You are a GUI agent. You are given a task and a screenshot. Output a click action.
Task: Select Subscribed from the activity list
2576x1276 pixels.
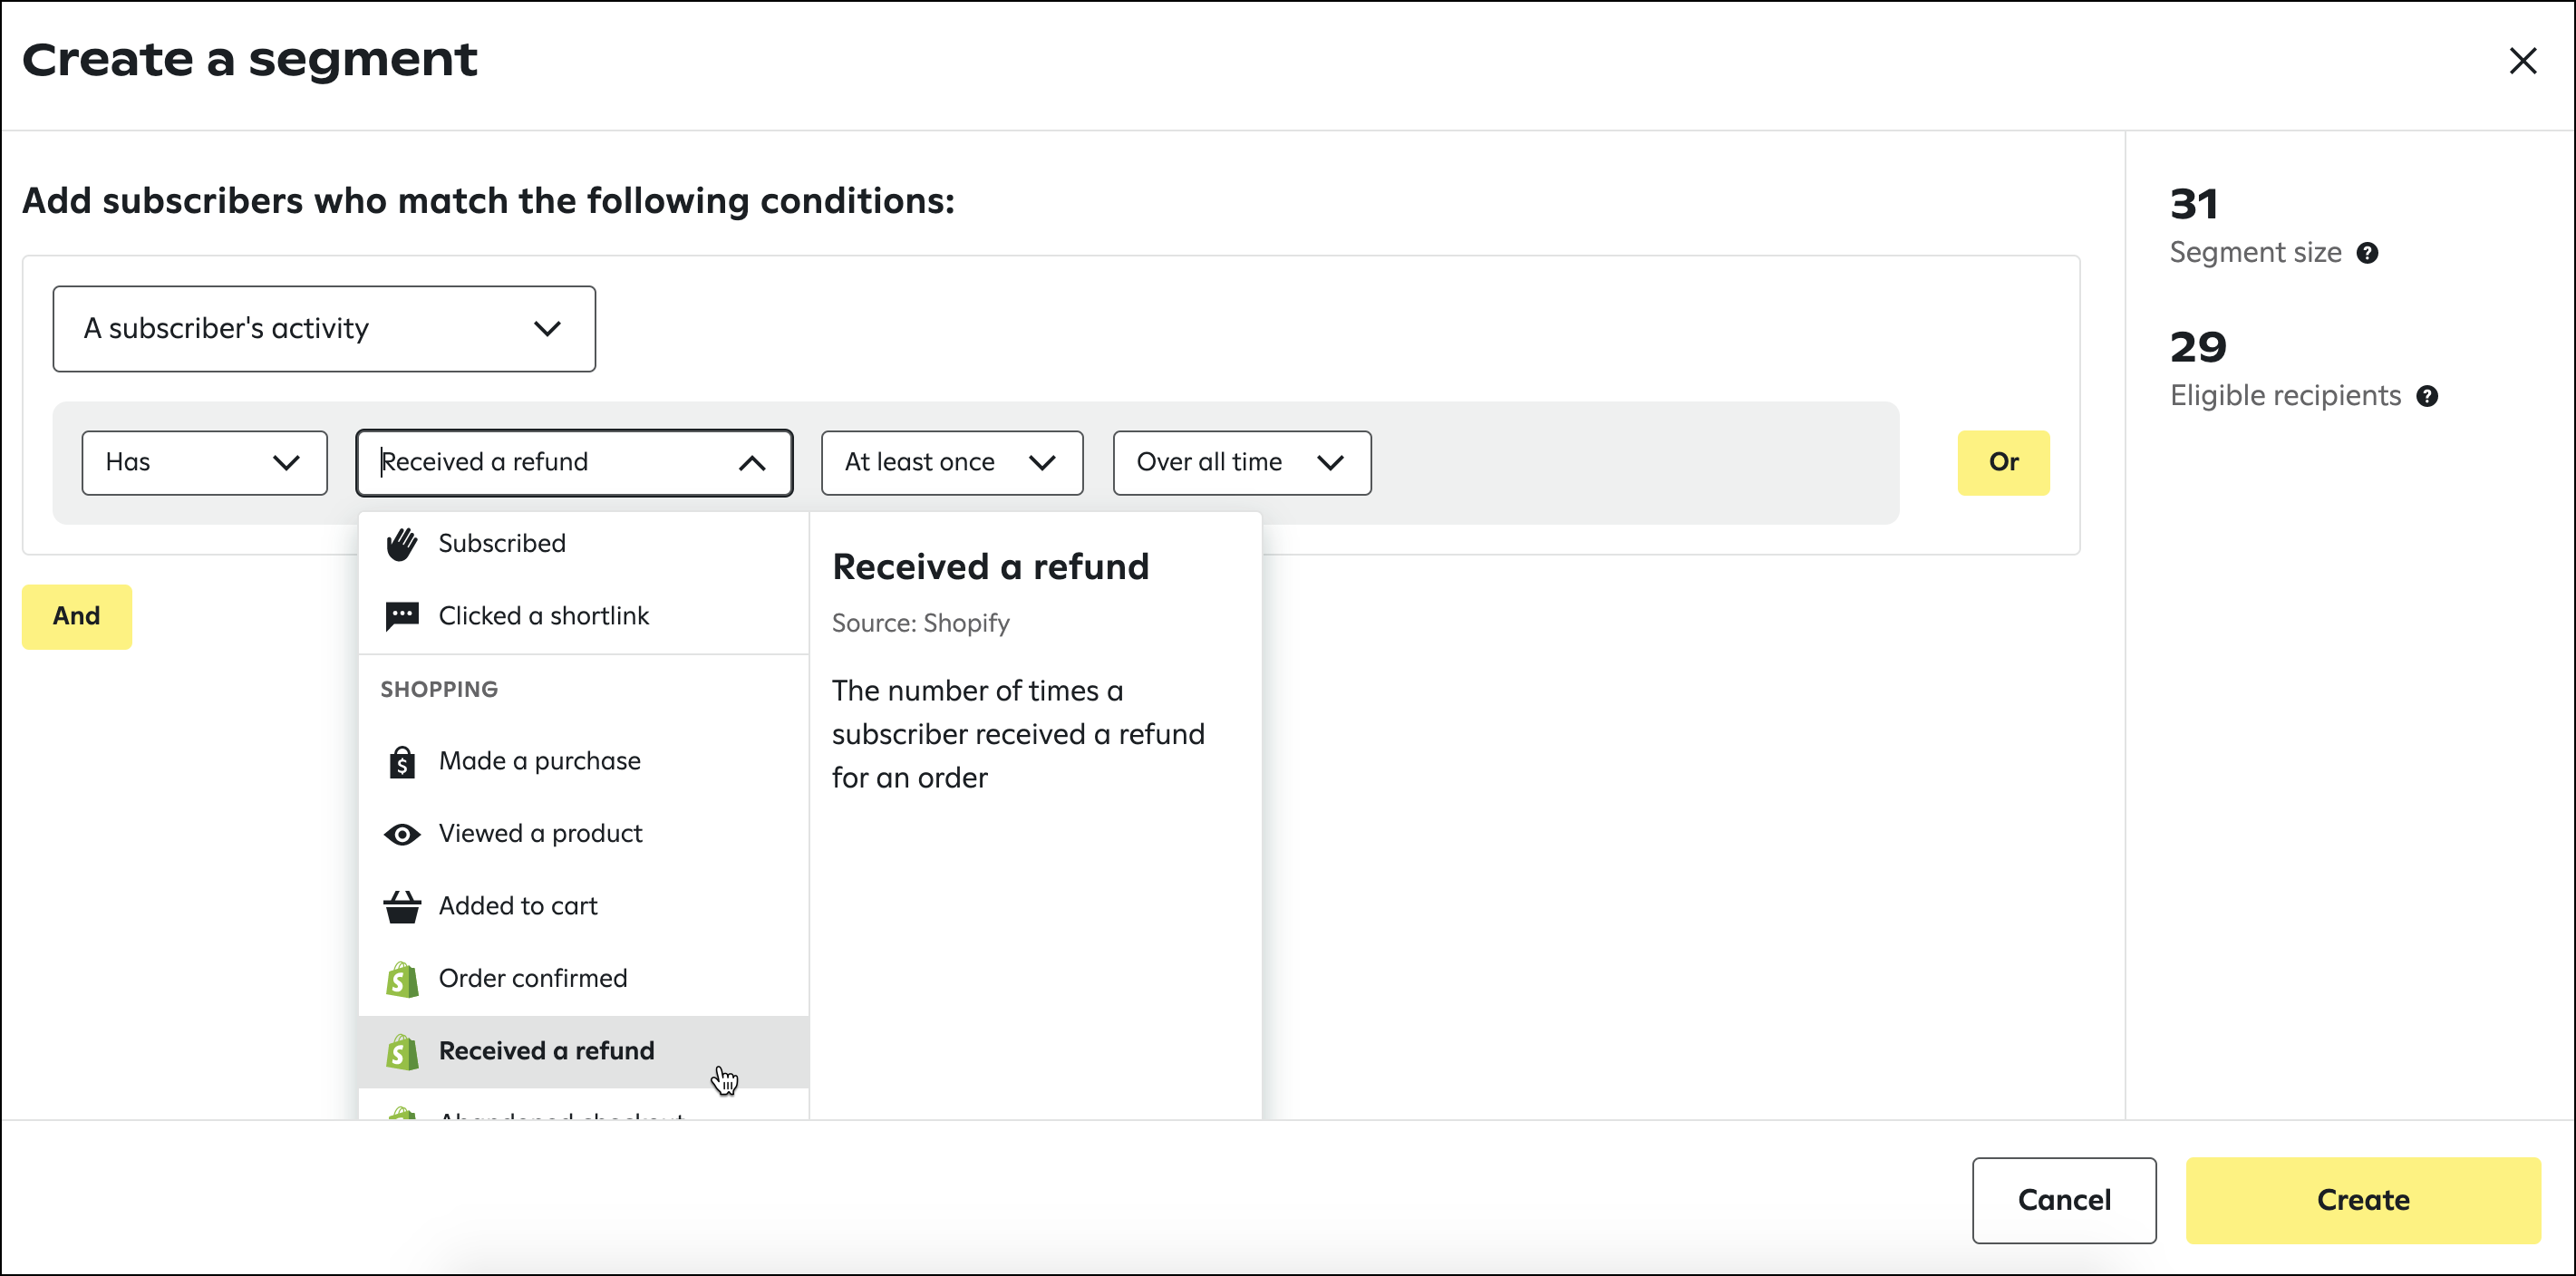501,543
